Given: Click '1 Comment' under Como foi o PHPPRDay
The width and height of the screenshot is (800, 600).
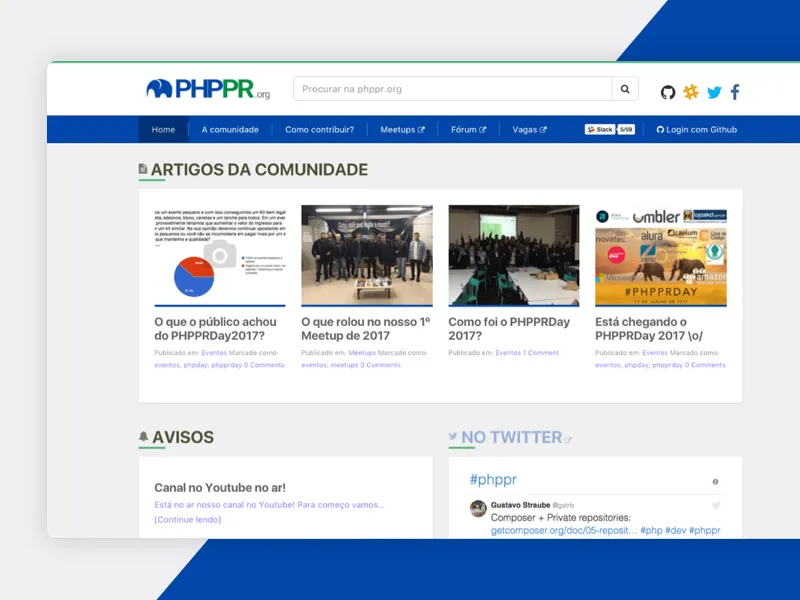Looking at the screenshot, I should [x=541, y=353].
